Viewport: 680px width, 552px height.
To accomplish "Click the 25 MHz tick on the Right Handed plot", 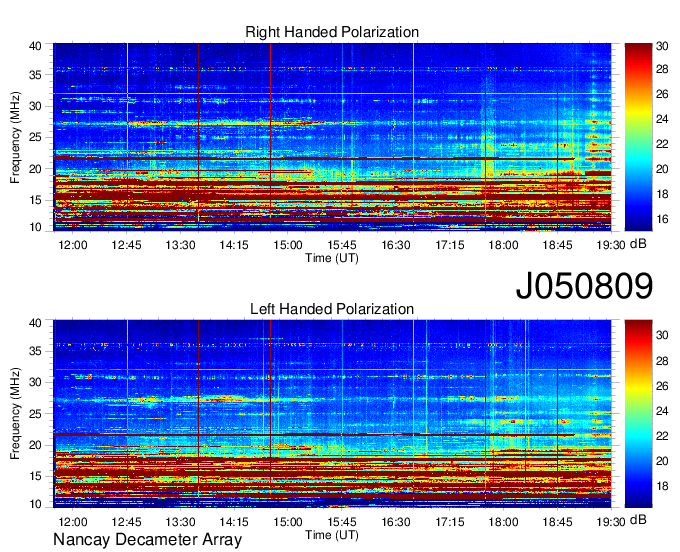I will 35,137.
